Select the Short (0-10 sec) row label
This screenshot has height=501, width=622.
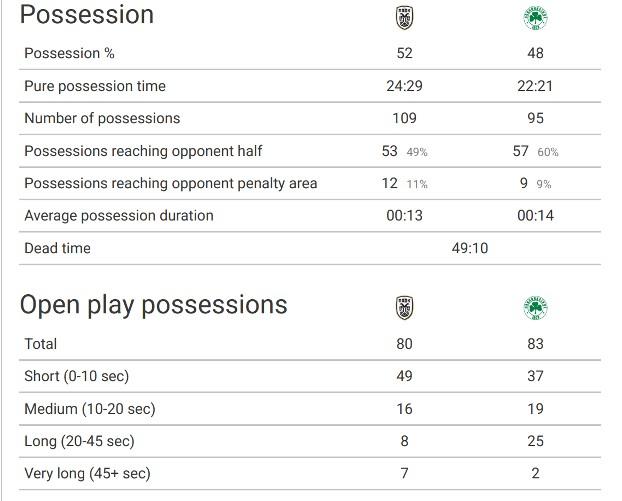click(77, 376)
